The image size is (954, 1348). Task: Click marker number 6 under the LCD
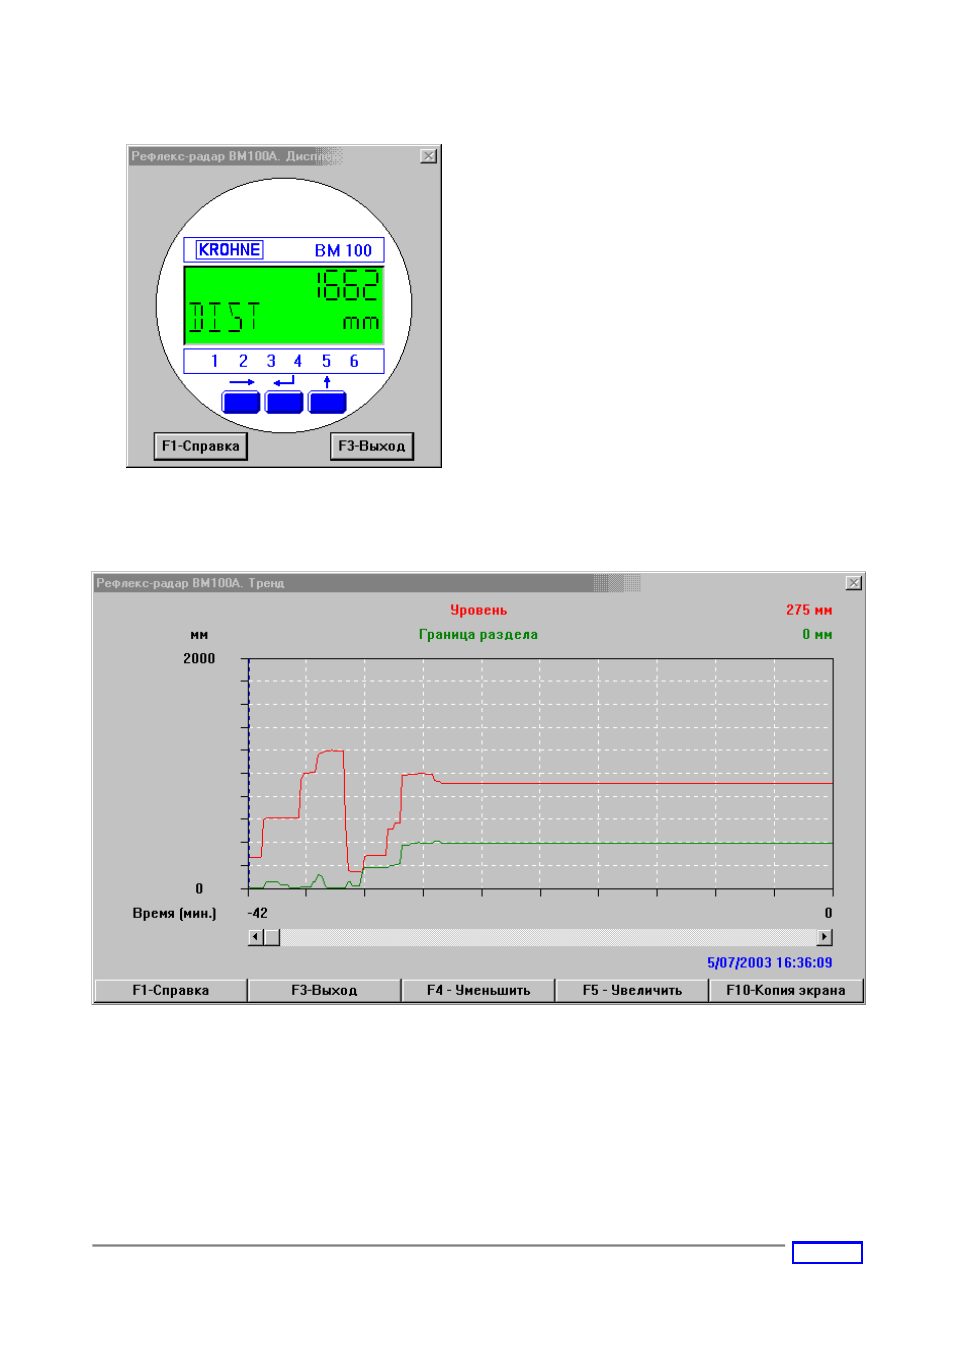click(x=354, y=361)
